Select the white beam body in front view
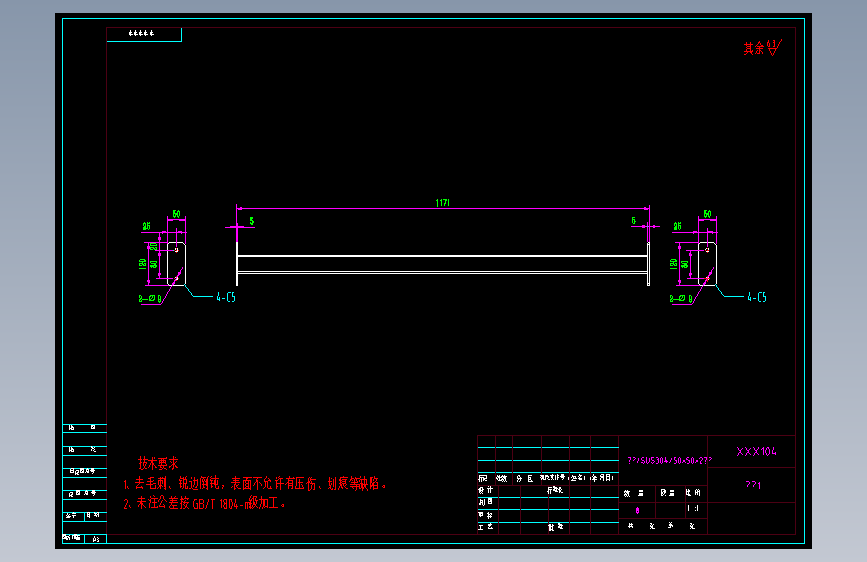Viewport: 867px width, 562px height. 442,264
